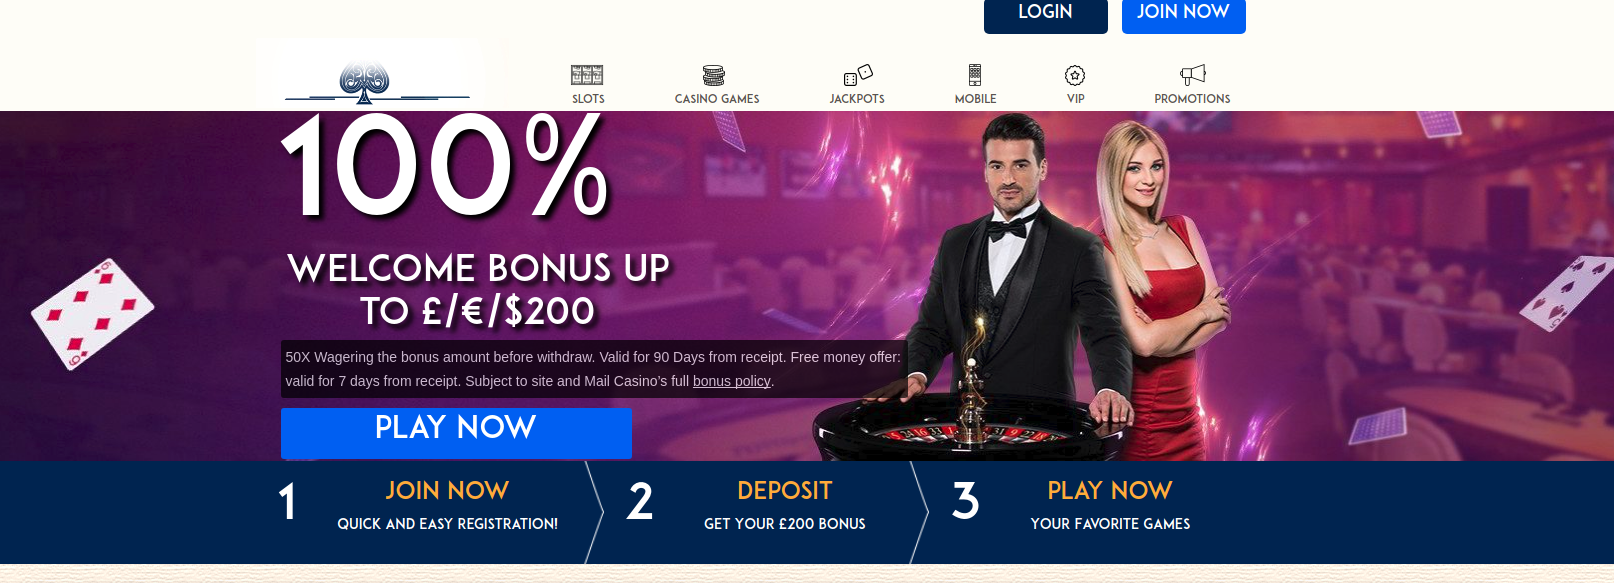Open the Casino Games chips icon
Screen dimensions: 1614x583
713,75
